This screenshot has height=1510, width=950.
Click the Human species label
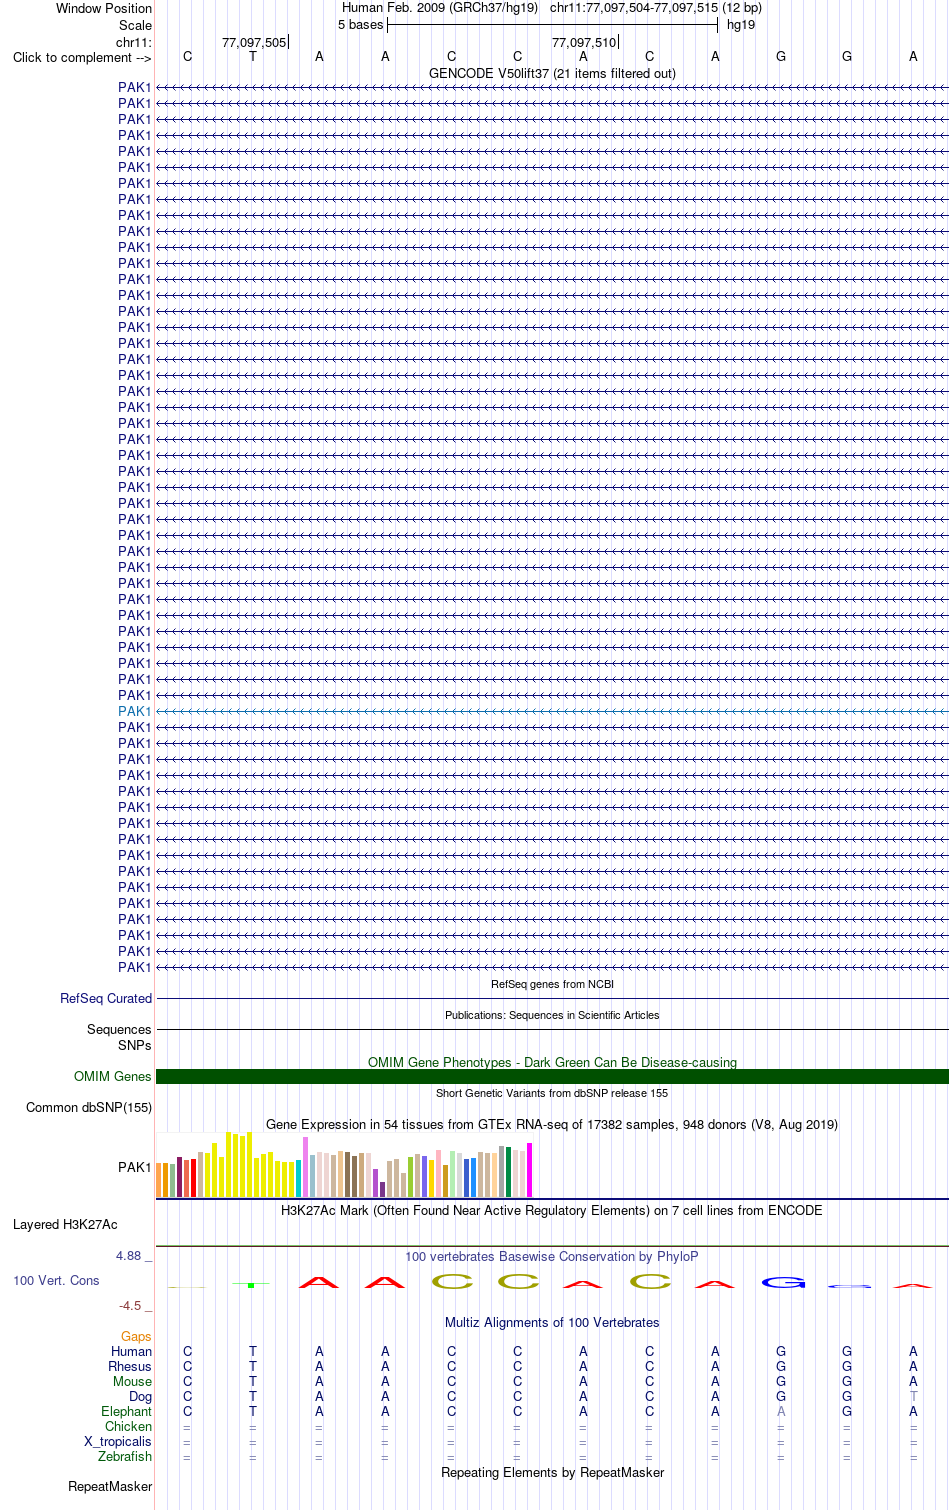[131, 1351]
